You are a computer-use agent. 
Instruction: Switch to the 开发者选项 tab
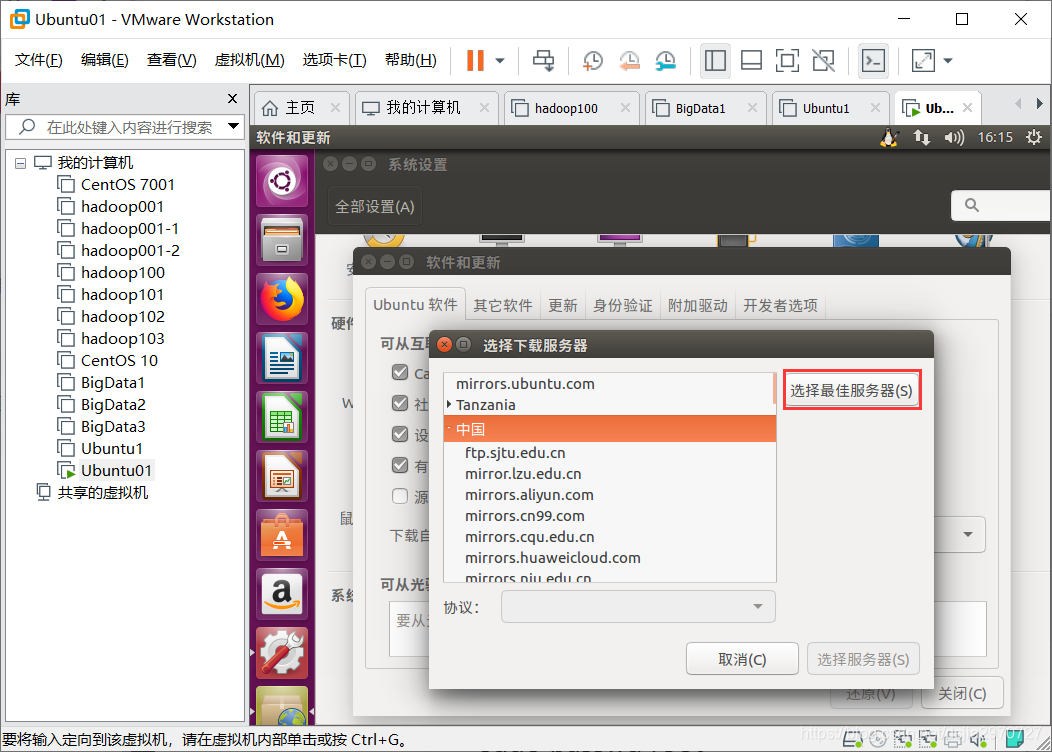pyautogui.click(x=780, y=306)
